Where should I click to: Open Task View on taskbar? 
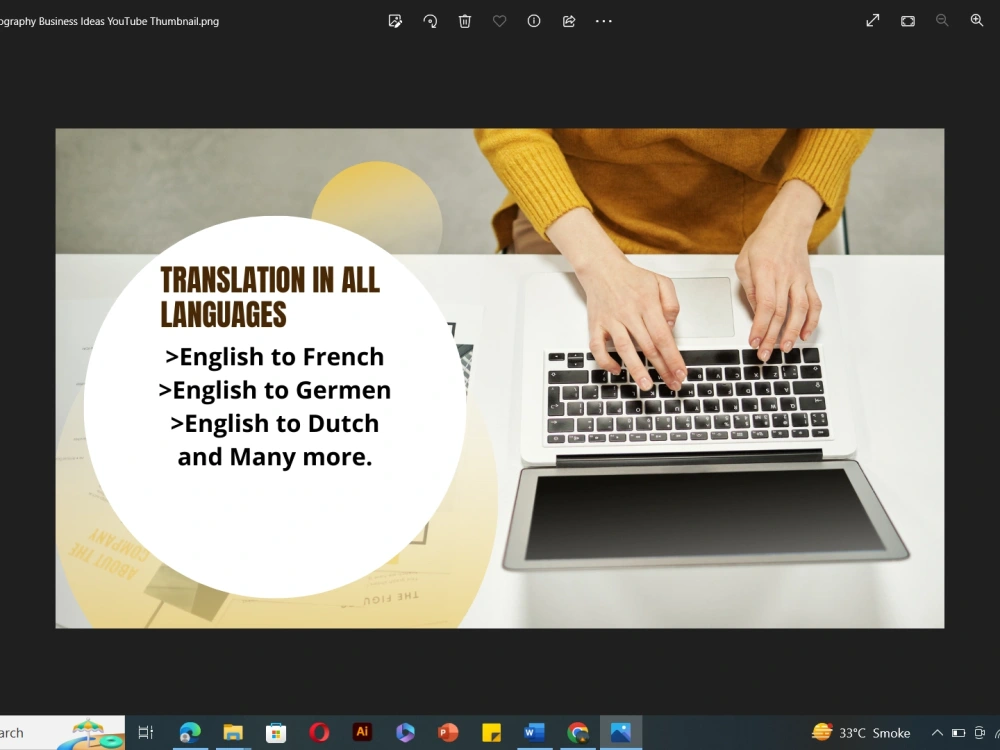click(x=146, y=733)
